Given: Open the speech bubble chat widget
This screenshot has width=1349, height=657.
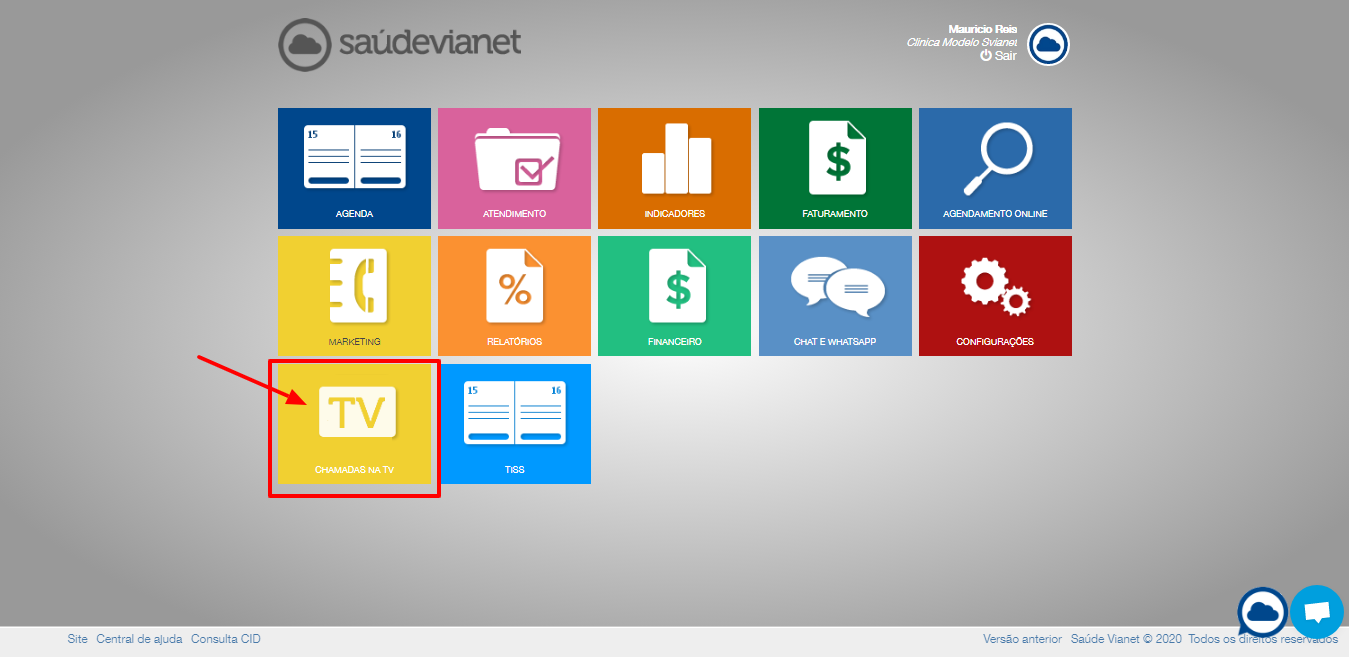Looking at the screenshot, I should (x=1316, y=611).
